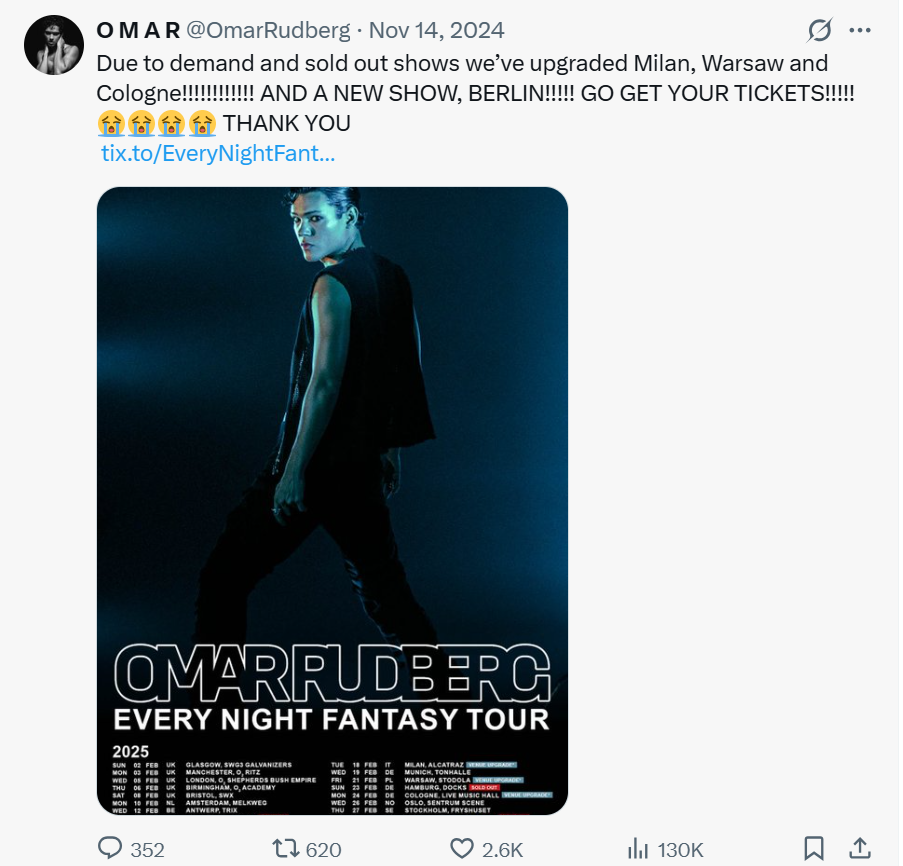Open the Grok explain icon
The height and width of the screenshot is (866, 903).
(819, 31)
